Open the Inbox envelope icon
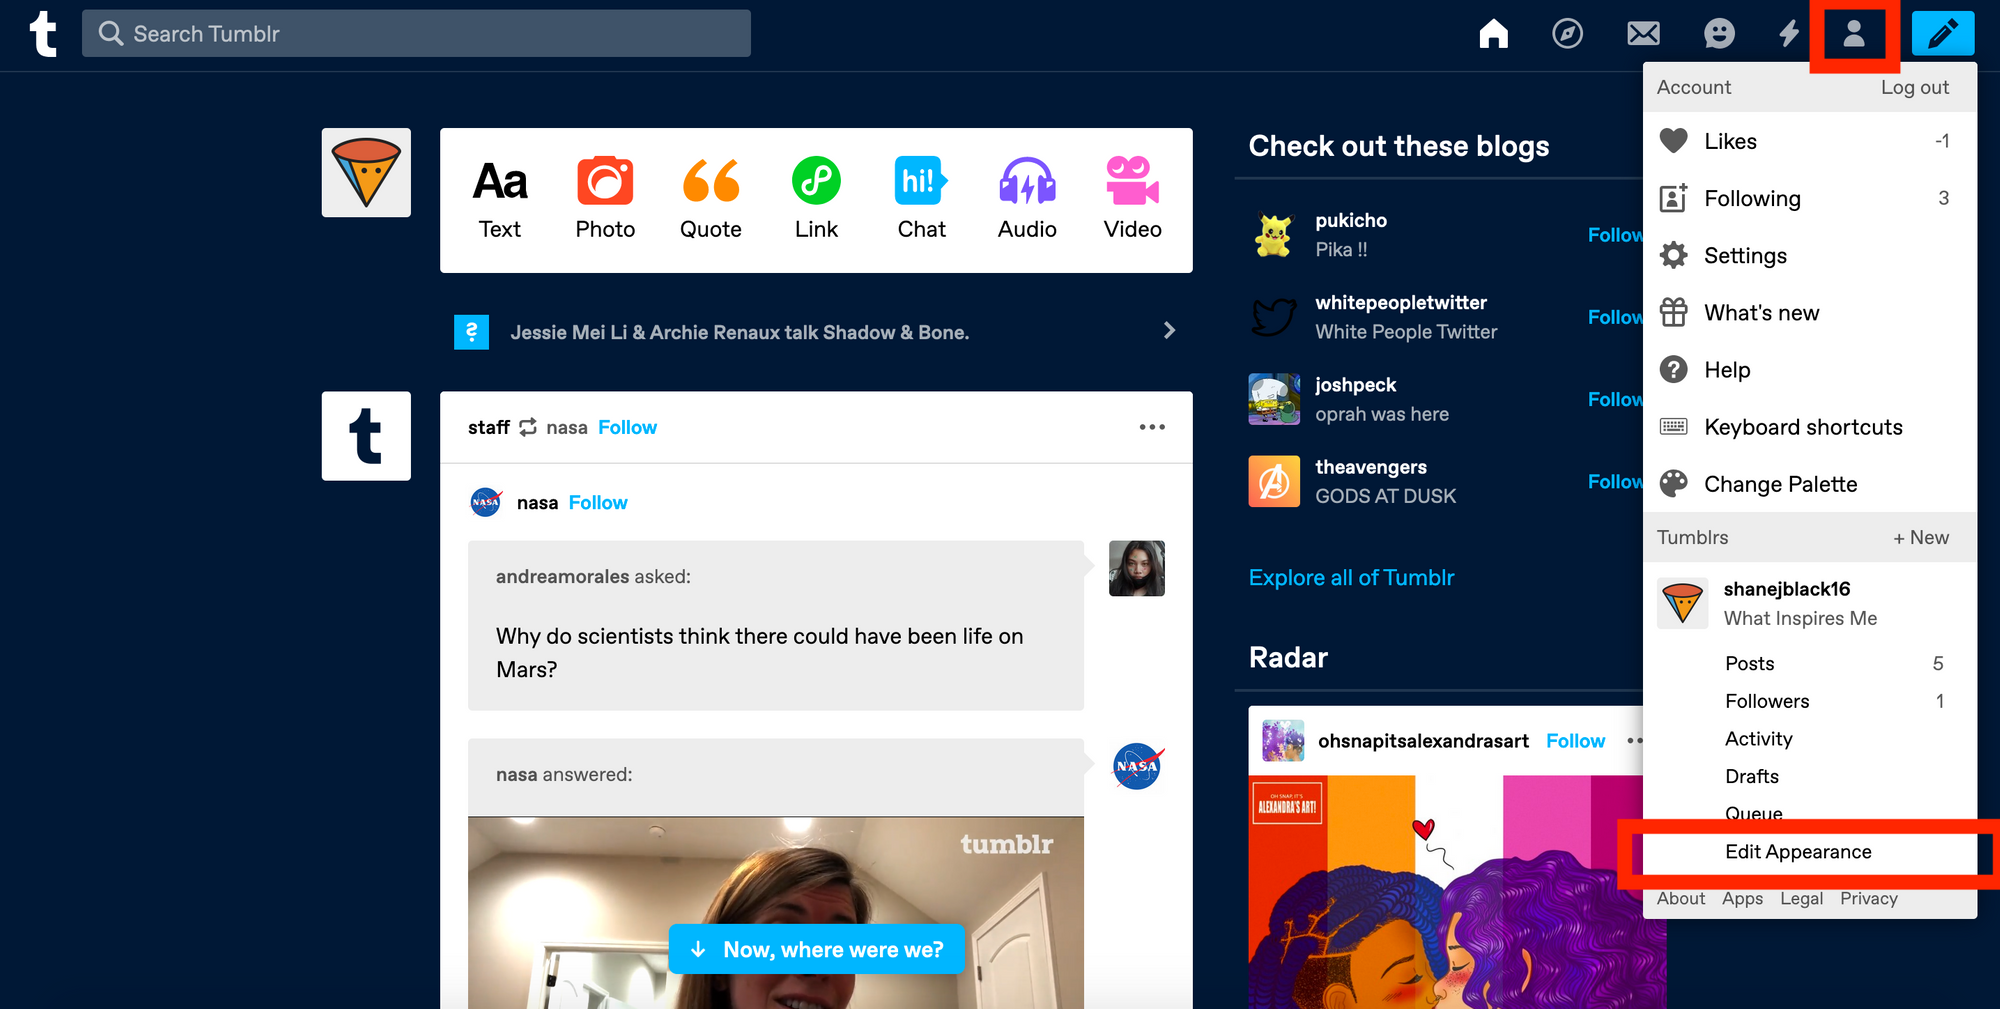Image resolution: width=2000 pixels, height=1009 pixels. click(x=1643, y=34)
